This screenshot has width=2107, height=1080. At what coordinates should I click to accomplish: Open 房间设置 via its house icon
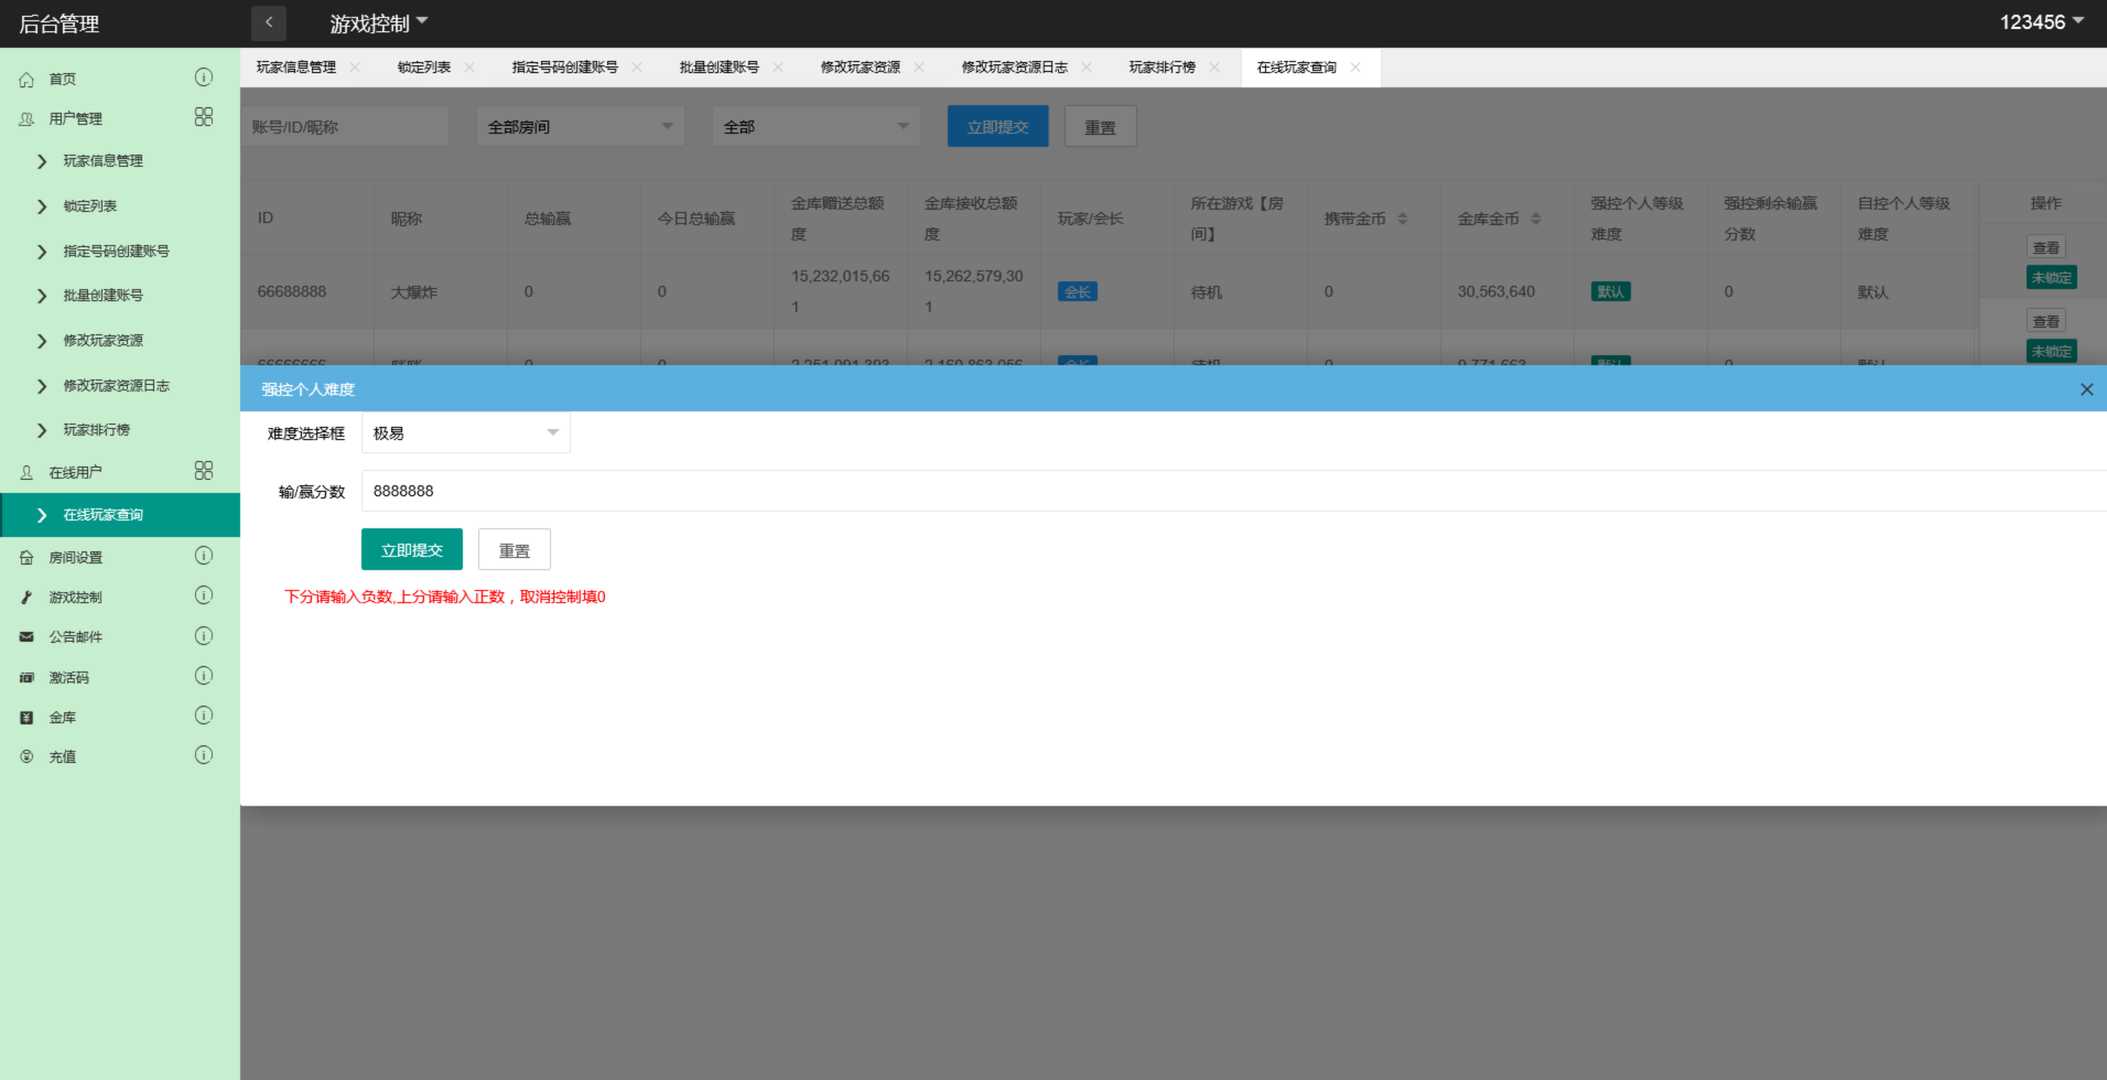click(26, 557)
